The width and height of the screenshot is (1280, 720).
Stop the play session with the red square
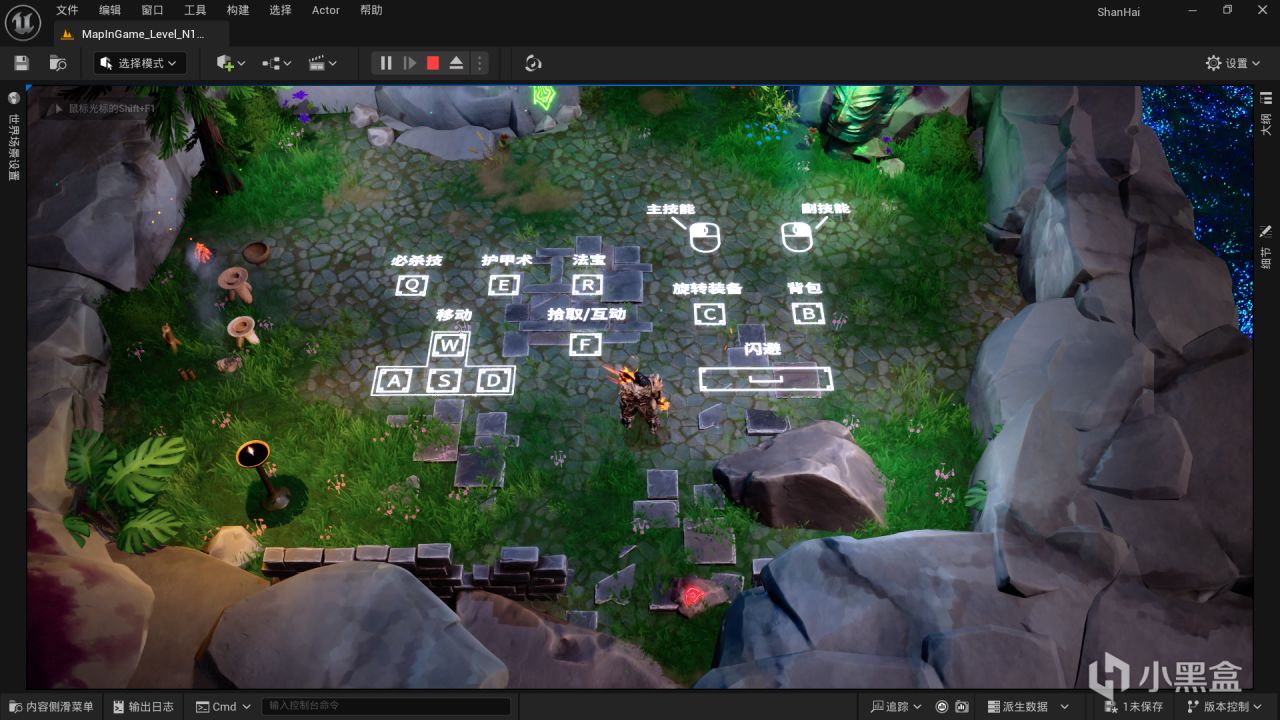pyautogui.click(x=433, y=63)
